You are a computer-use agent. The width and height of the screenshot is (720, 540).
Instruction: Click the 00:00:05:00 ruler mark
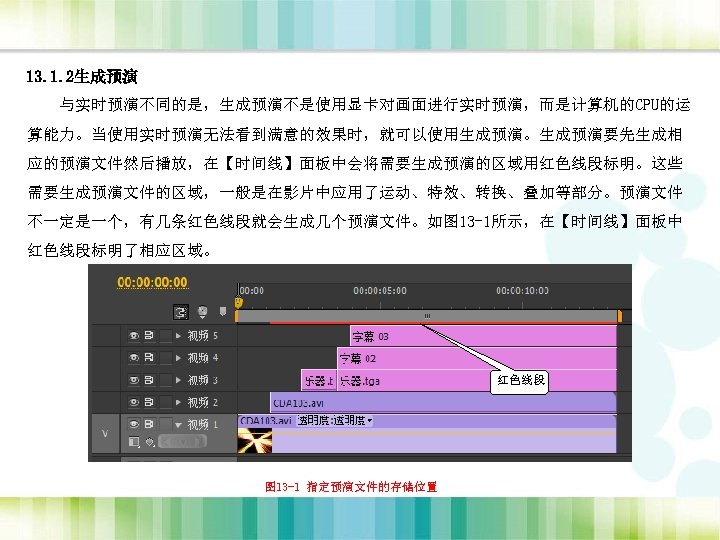point(380,291)
